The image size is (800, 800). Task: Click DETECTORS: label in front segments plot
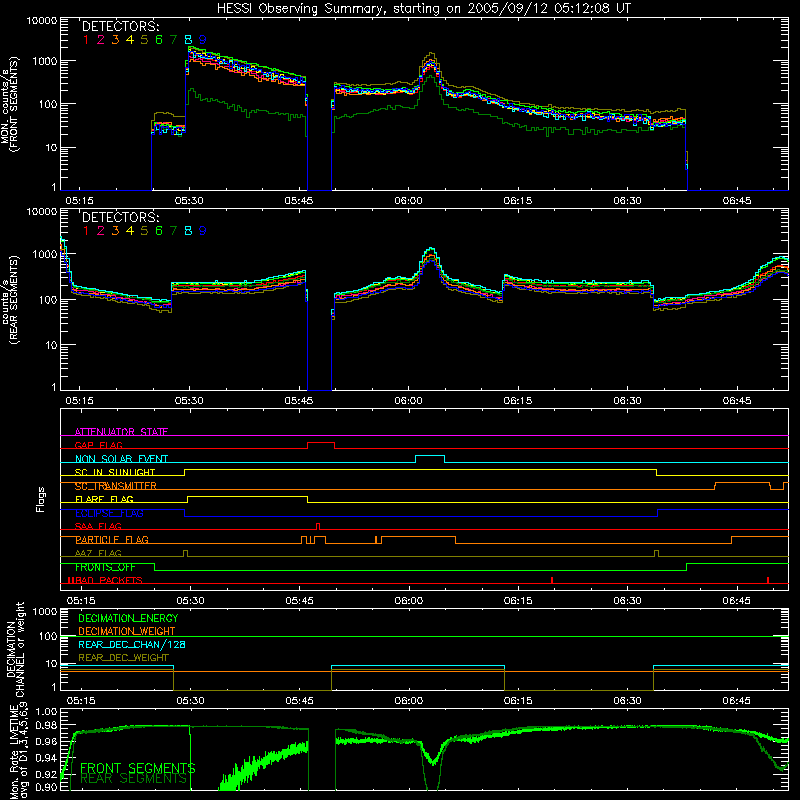tap(120, 27)
